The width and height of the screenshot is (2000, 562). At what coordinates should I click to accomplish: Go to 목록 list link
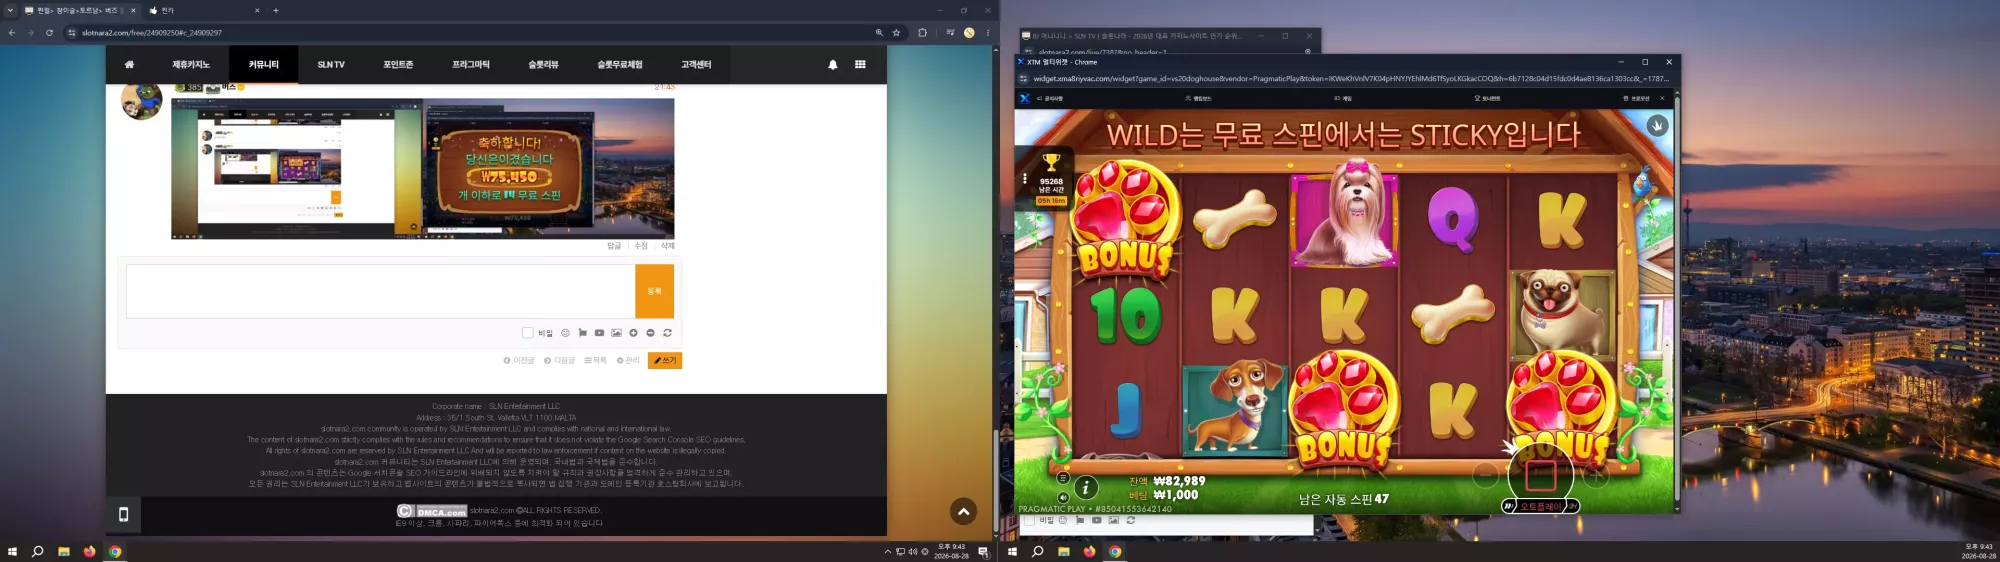point(596,360)
